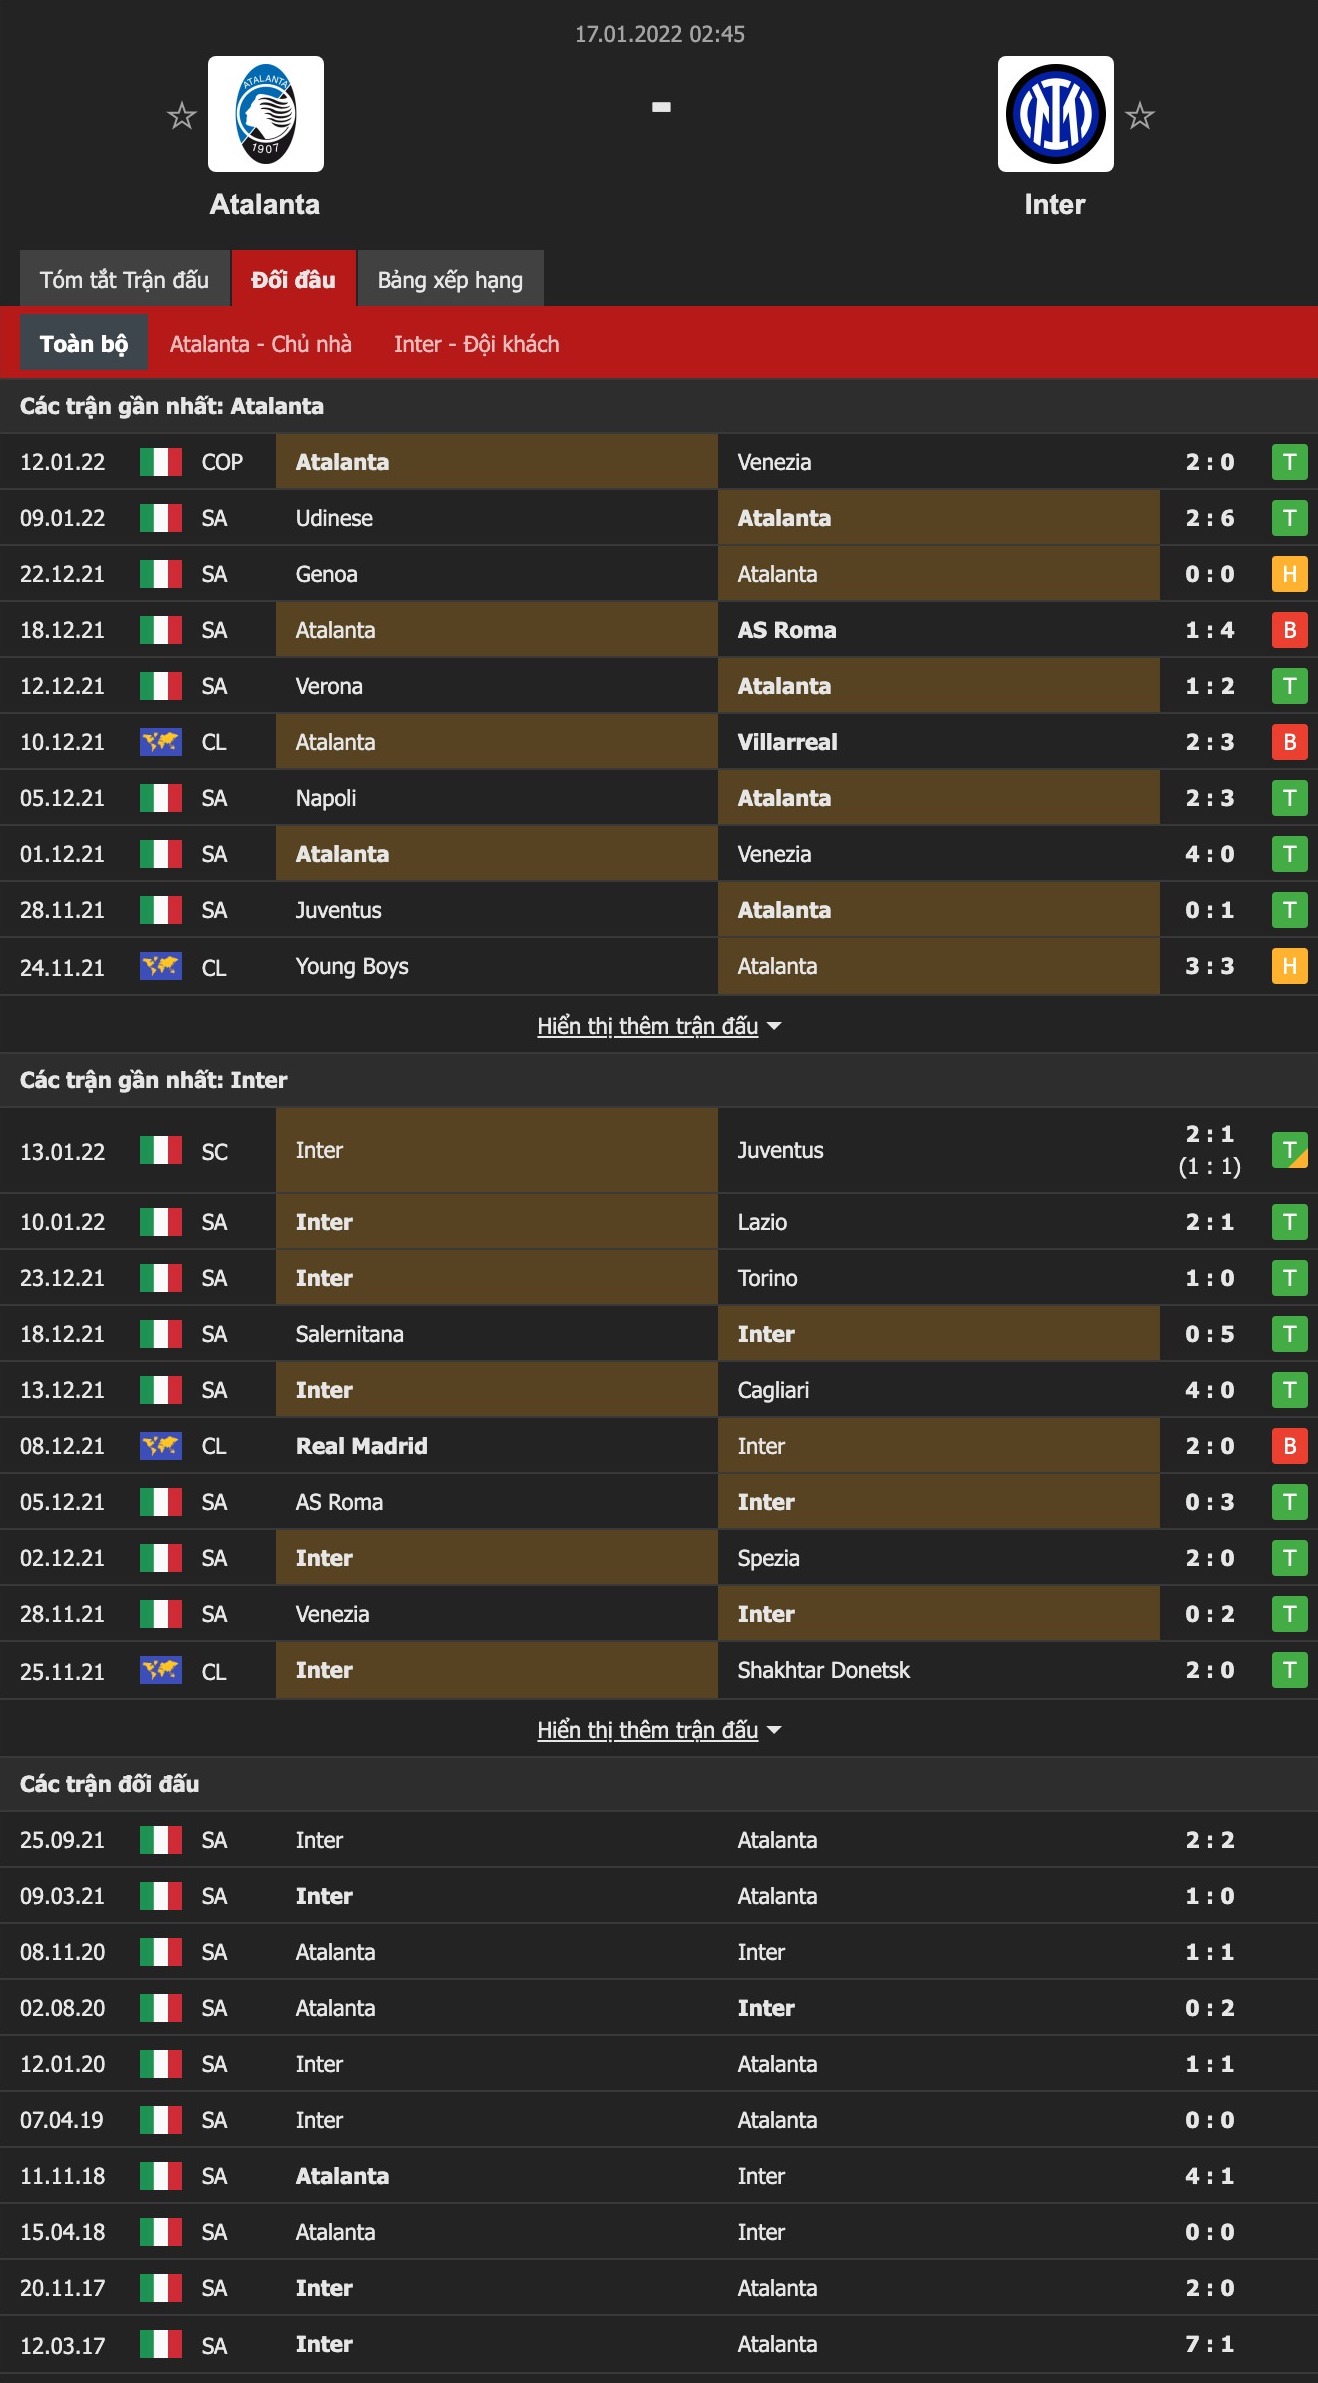Screen dimensions: 1318x2383
Task: Click the T badge for Napoli 2:3 match
Action: [x=1290, y=798]
